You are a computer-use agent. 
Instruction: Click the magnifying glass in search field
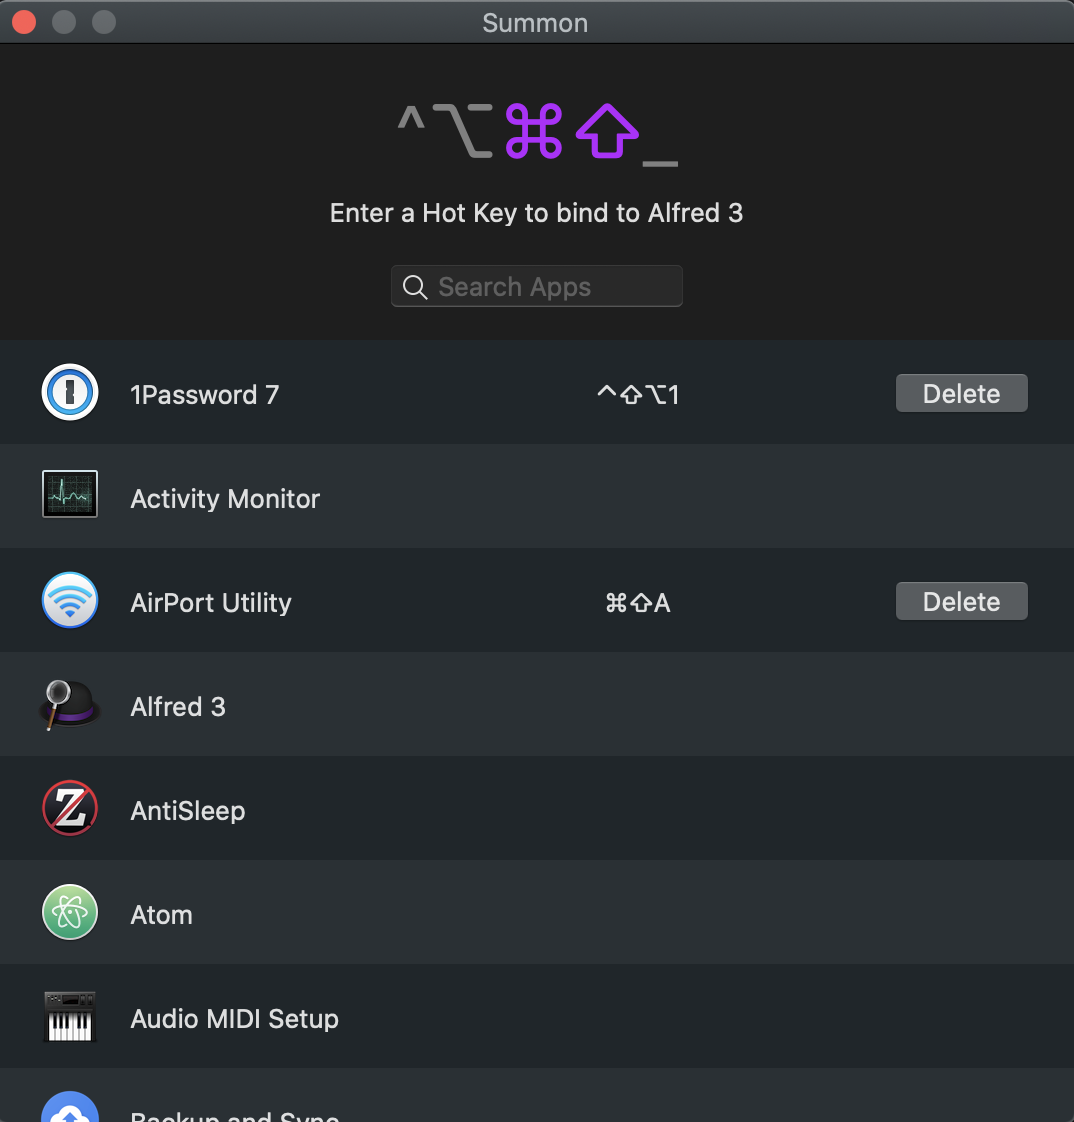pyautogui.click(x=415, y=287)
